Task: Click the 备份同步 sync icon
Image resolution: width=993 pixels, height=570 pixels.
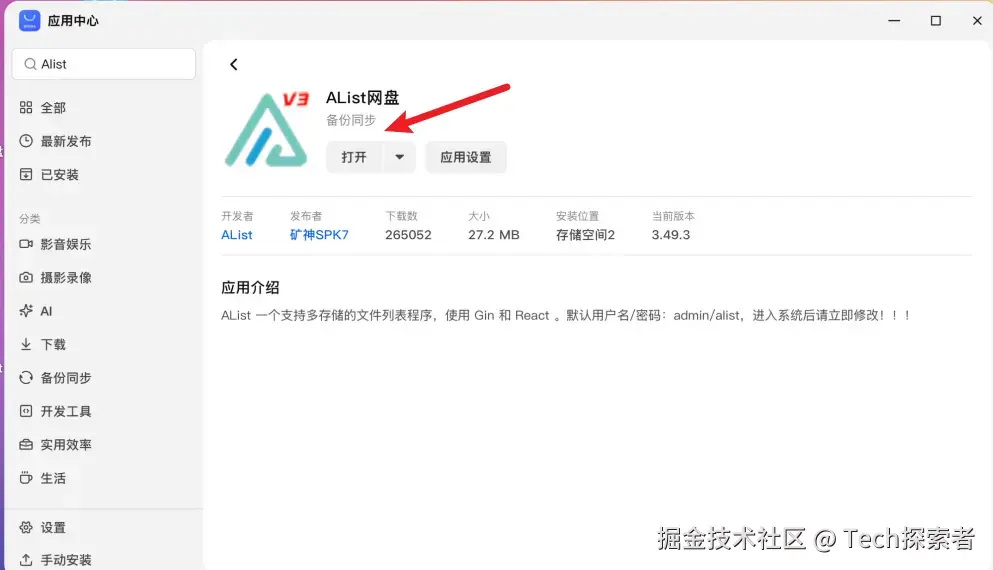Action: 26,377
